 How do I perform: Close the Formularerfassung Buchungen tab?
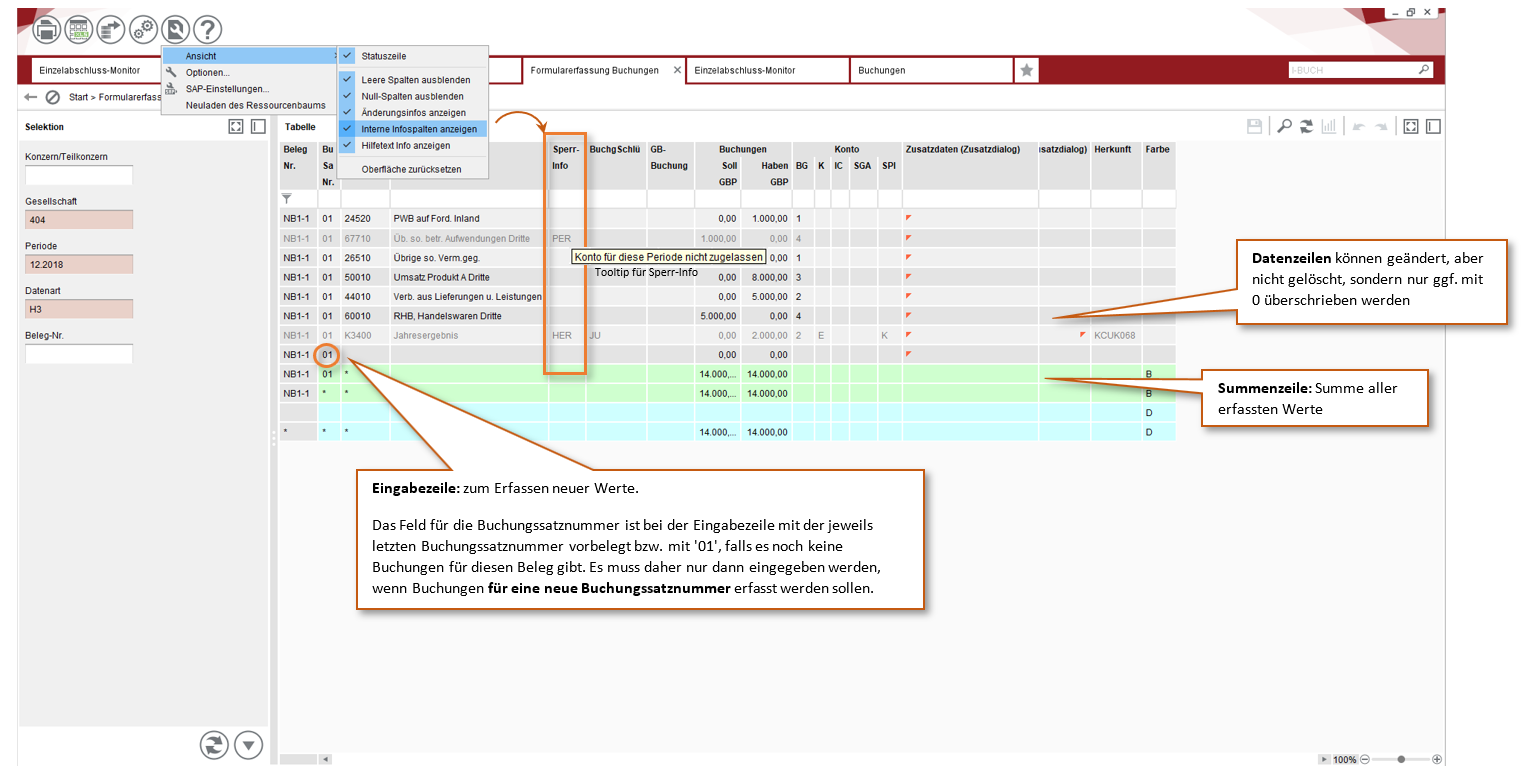(x=677, y=70)
